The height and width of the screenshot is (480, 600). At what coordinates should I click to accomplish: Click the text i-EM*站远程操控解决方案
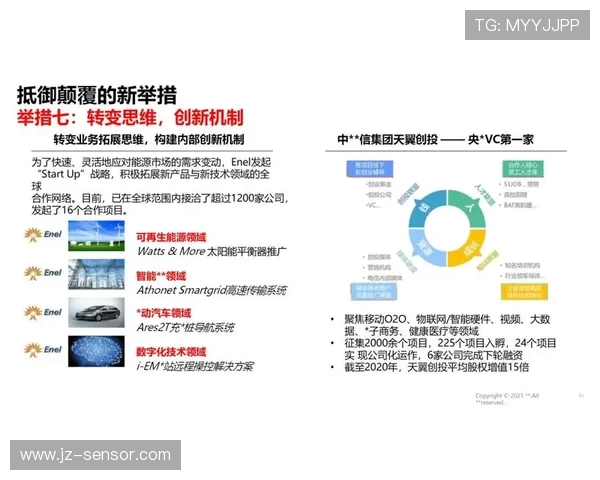pyautogui.click(x=195, y=366)
